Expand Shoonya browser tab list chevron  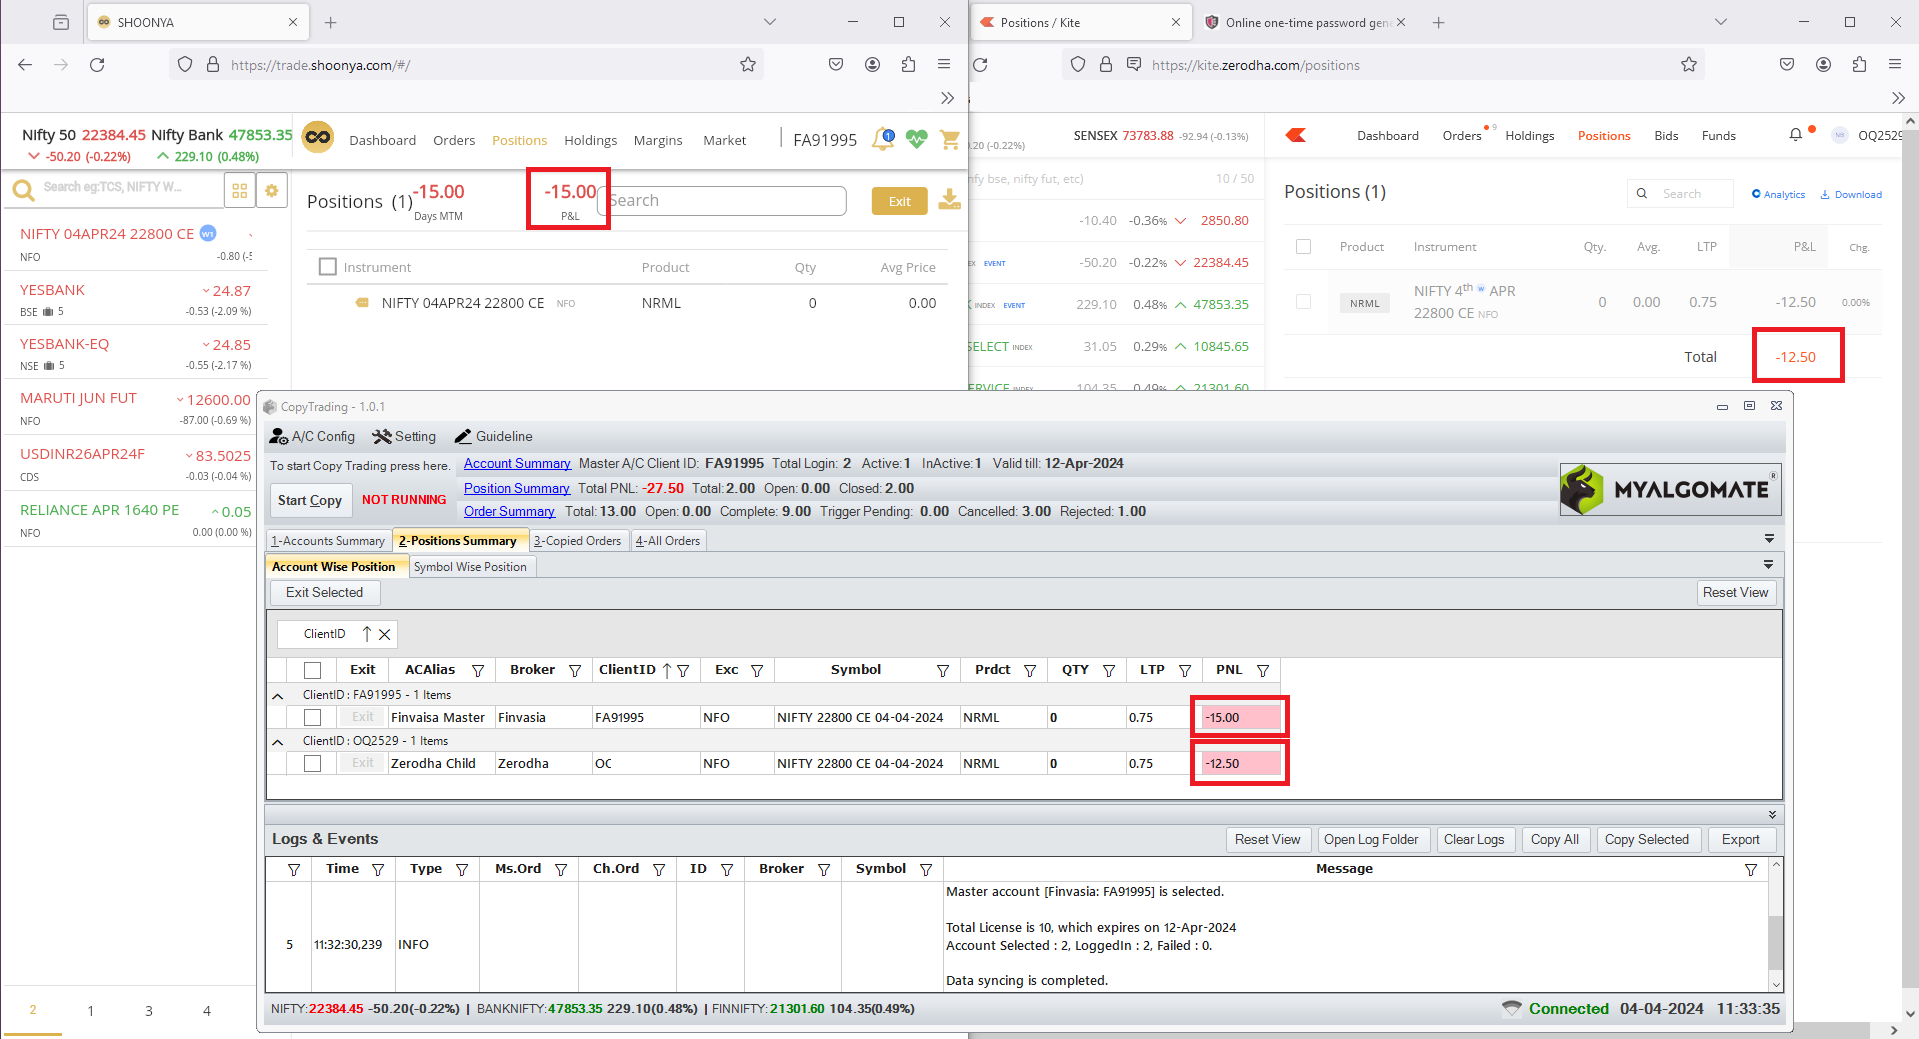(770, 22)
